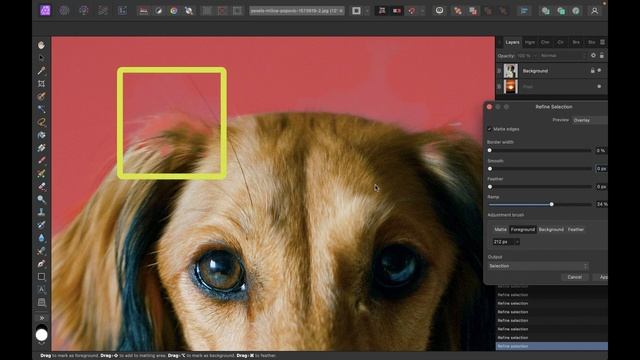The height and width of the screenshot is (360, 640).
Task: Open the Preview Overlay dropdown
Action: click(x=590, y=120)
